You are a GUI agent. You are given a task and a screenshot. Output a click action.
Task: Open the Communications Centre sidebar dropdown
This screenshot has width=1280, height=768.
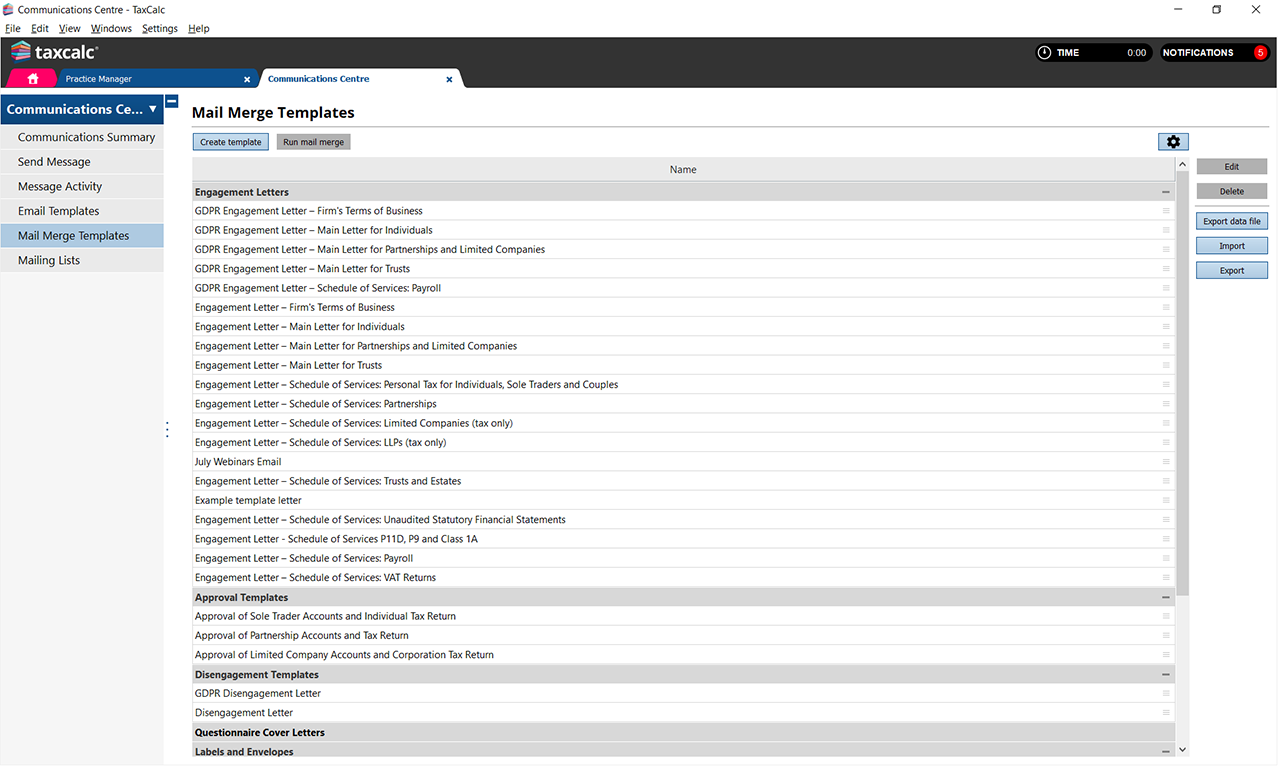pos(153,109)
